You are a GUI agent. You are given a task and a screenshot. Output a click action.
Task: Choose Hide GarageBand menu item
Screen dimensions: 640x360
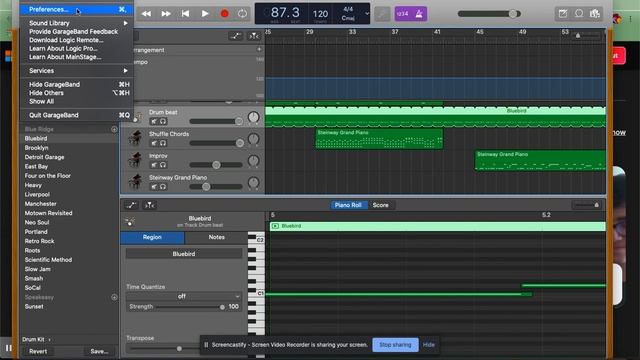(77, 84)
